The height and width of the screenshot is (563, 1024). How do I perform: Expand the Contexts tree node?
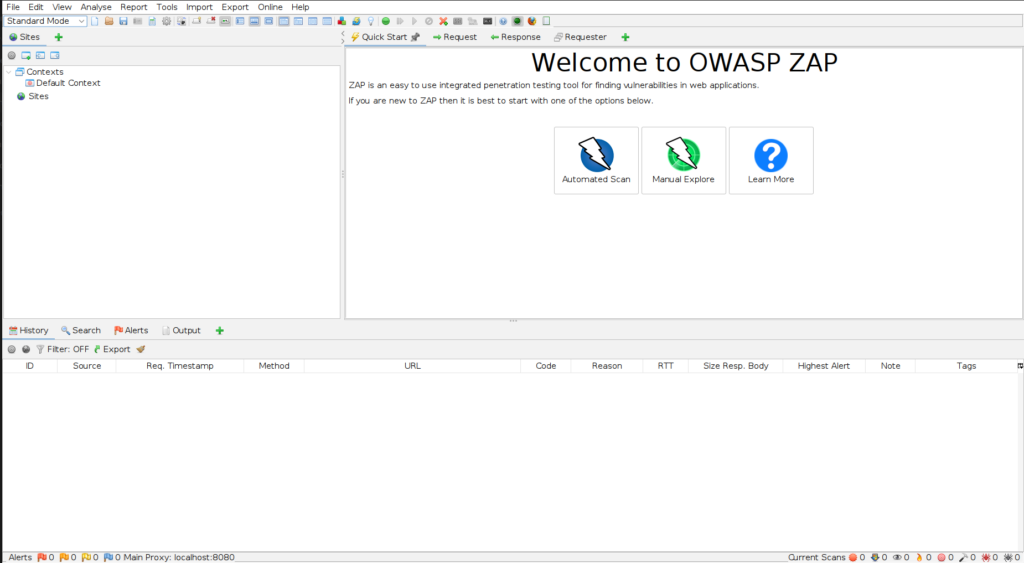point(9,72)
